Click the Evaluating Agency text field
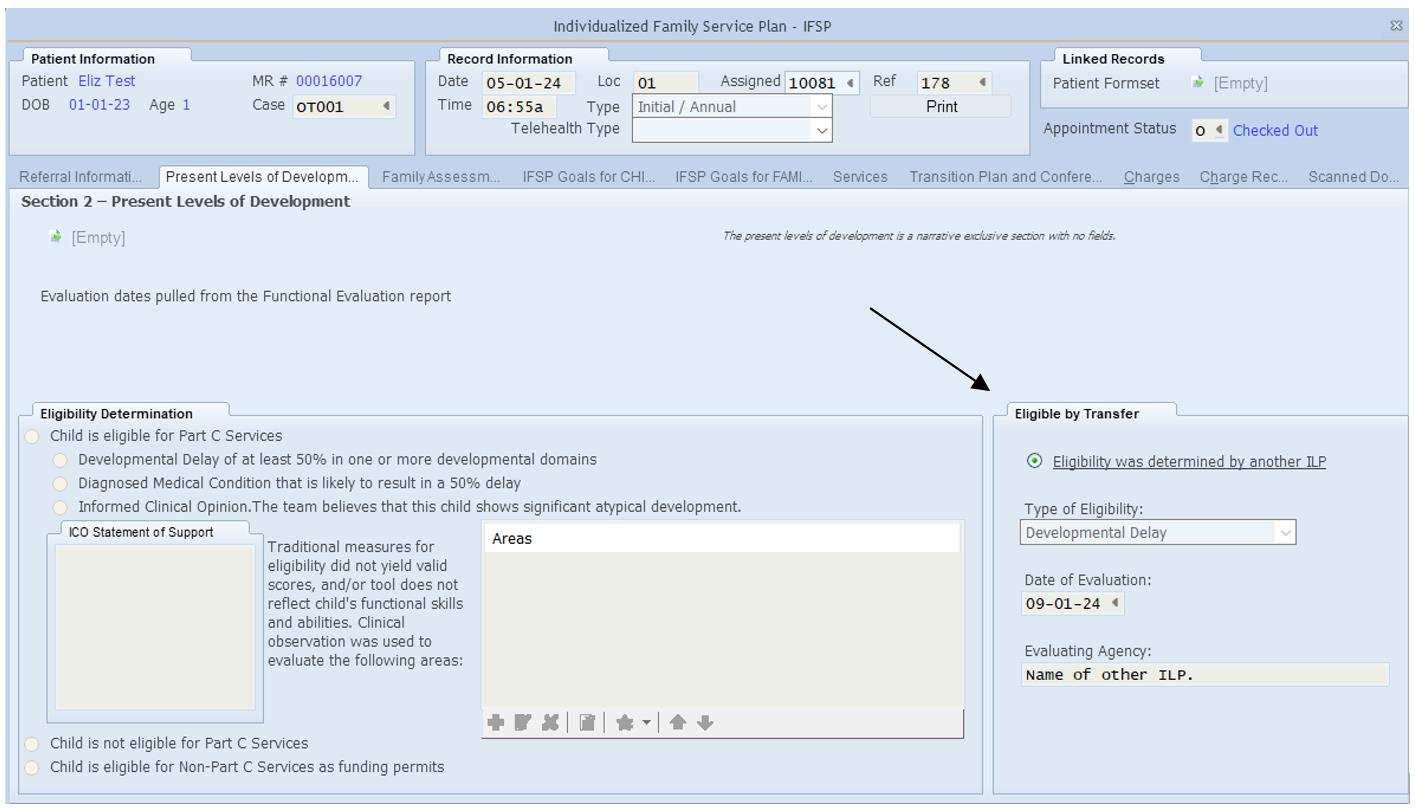This screenshot has height=811, width=1415. (1204, 675)
